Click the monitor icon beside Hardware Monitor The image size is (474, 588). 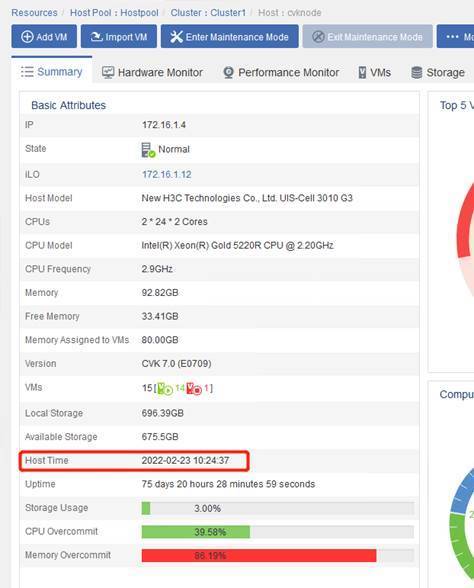pyautogui.click(x=108, y=72)
